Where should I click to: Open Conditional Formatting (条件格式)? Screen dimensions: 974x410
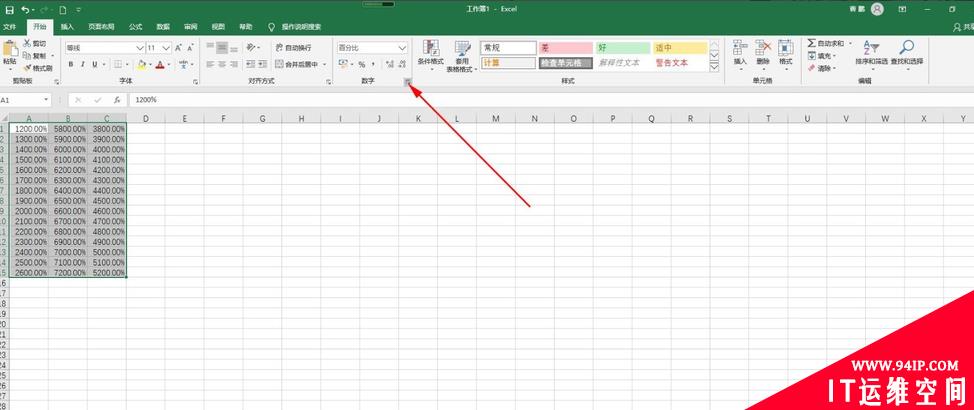click(430, 56)
